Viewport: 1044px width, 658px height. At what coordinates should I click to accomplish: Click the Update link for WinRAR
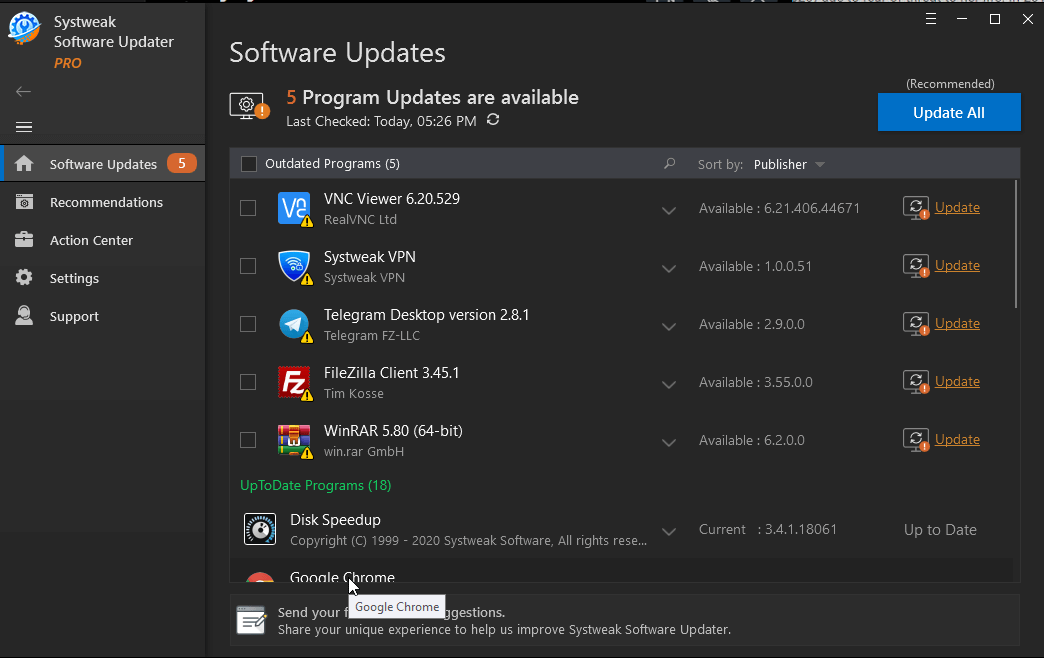[957, 440]
